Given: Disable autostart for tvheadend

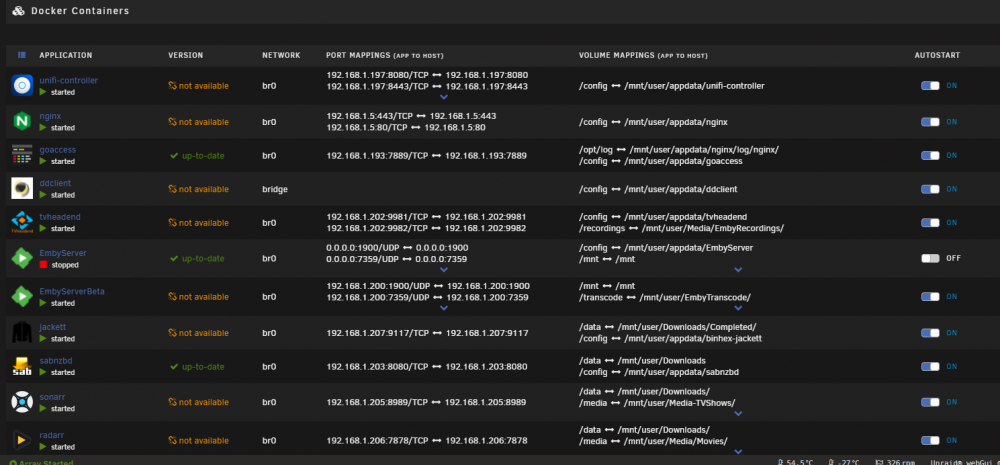Looking at the screenshot, I should coord(930,223).
